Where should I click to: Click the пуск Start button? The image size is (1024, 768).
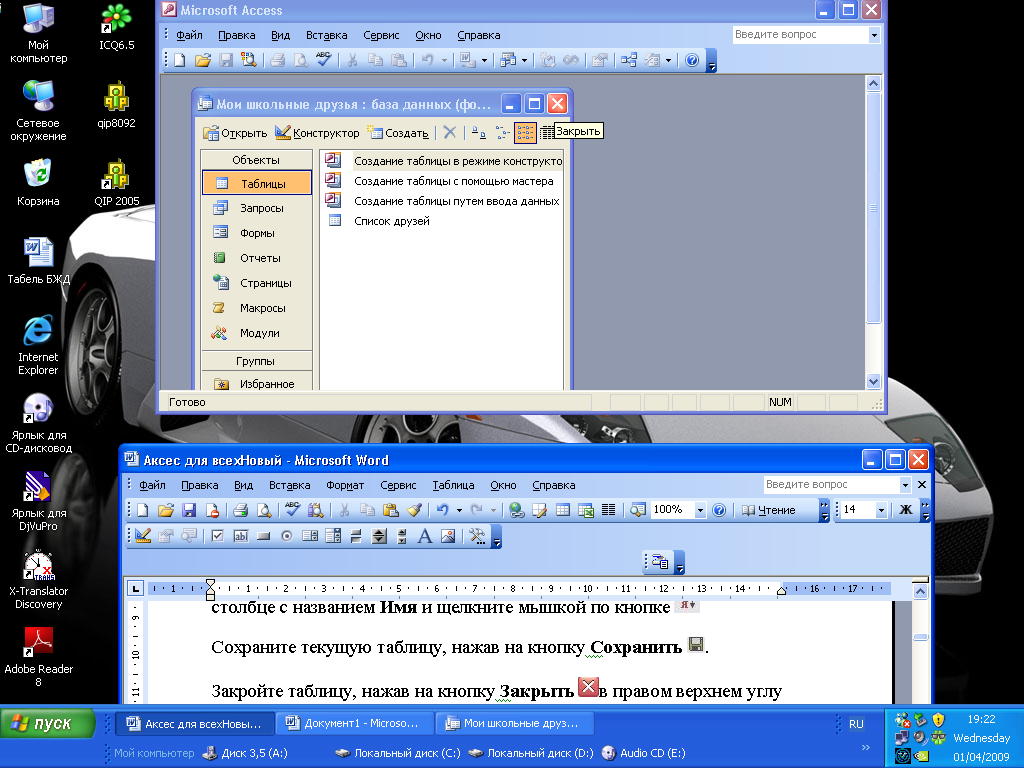[48, 724]
